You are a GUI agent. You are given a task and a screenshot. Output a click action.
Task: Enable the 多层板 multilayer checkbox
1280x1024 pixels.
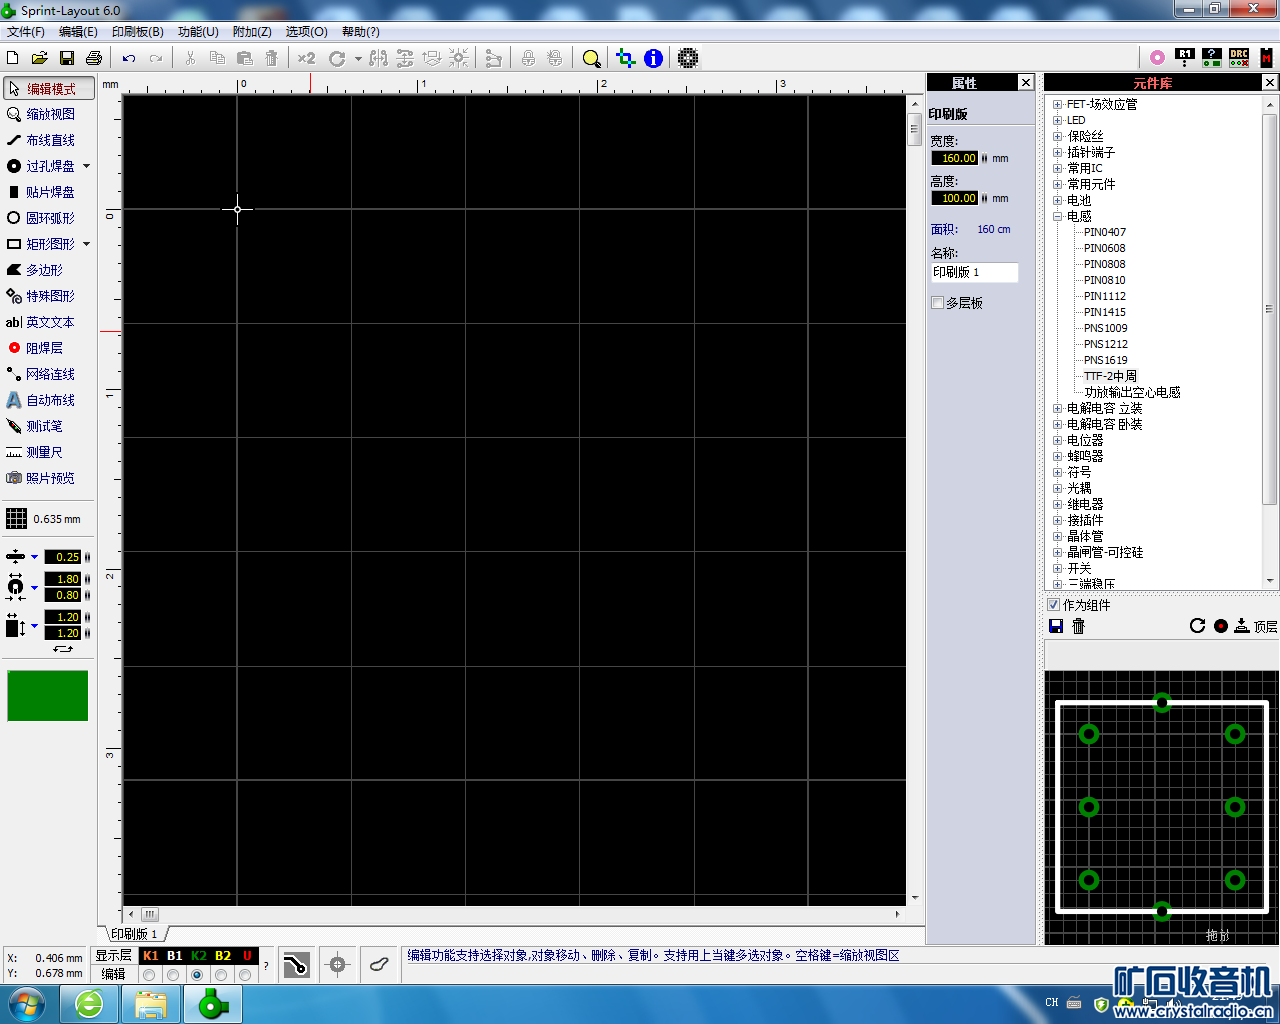tap(938, 303)
